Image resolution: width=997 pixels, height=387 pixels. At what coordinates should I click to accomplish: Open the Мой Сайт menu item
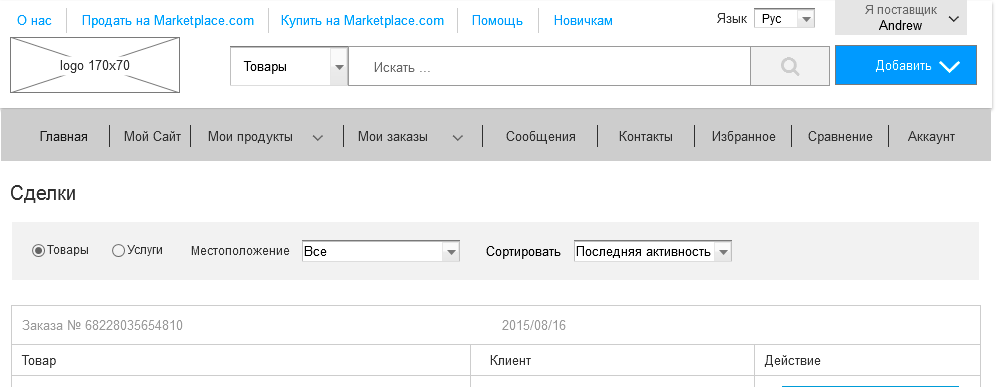tap(153, 137)
